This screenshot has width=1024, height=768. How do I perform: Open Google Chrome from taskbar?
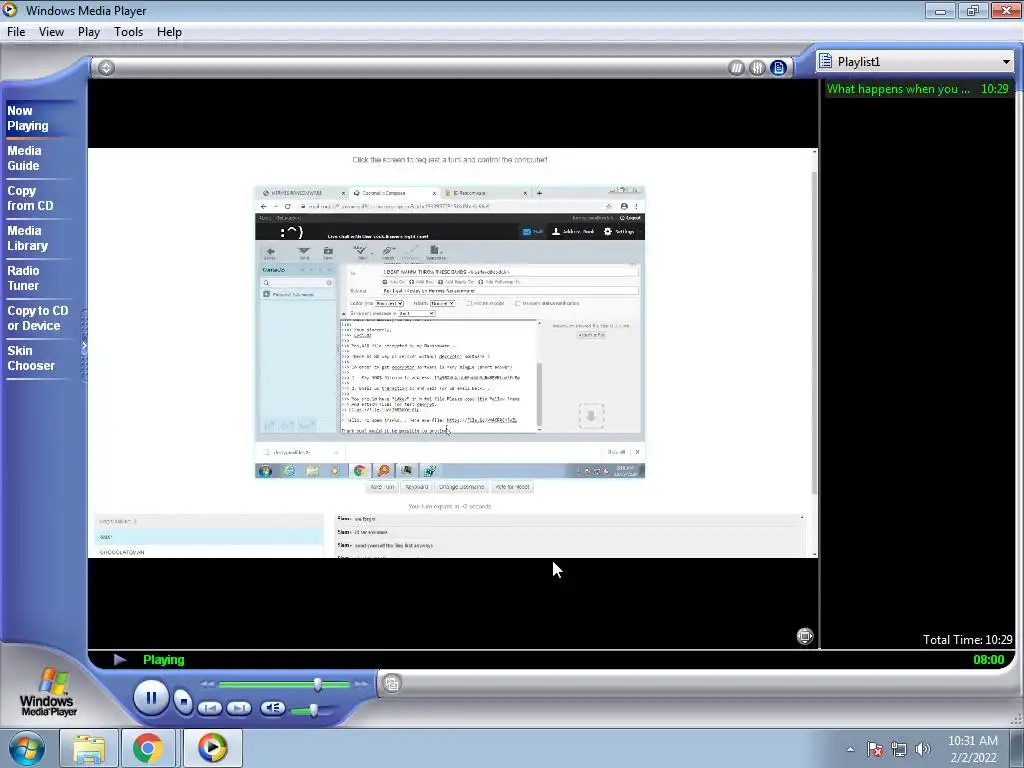pyautogui.click(x=148, y=748)
